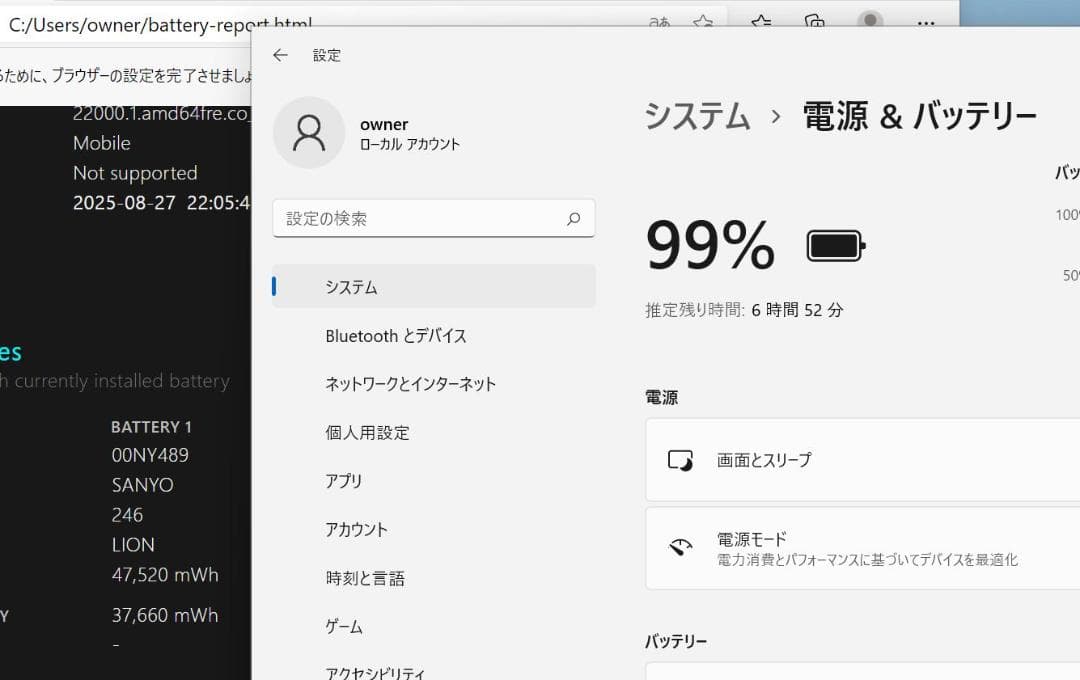The height and width of the screenshot is (680, 1080).
Task: Open the ゲーム settings category
Action: coord(343,627)
